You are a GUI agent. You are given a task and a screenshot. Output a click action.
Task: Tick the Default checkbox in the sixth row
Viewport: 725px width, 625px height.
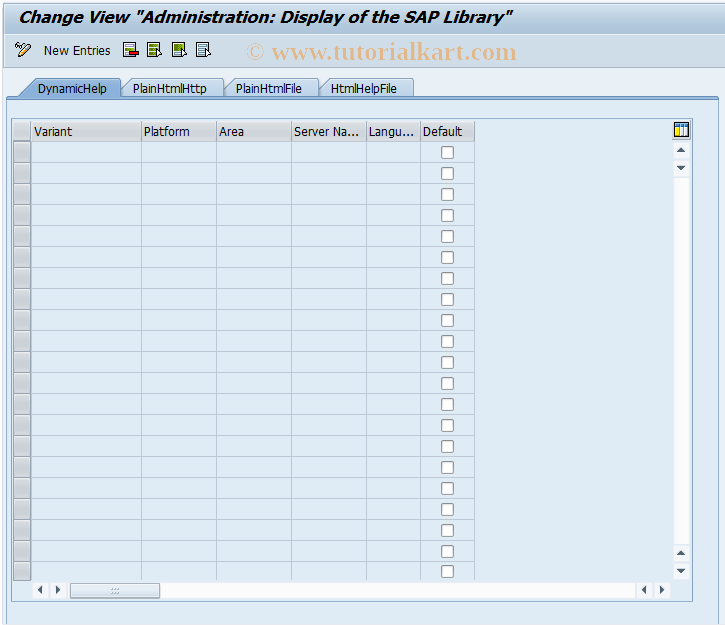point(447,257)
